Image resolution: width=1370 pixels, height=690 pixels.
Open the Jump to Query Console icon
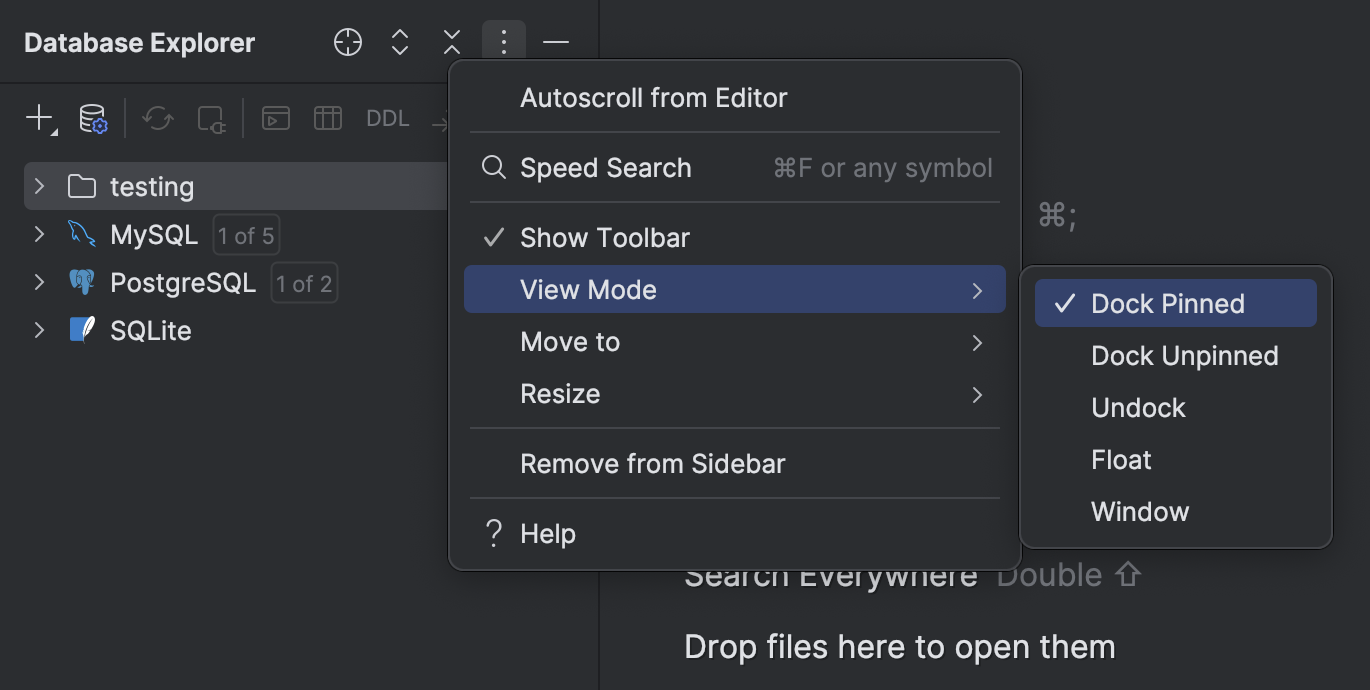pos(275,117)
